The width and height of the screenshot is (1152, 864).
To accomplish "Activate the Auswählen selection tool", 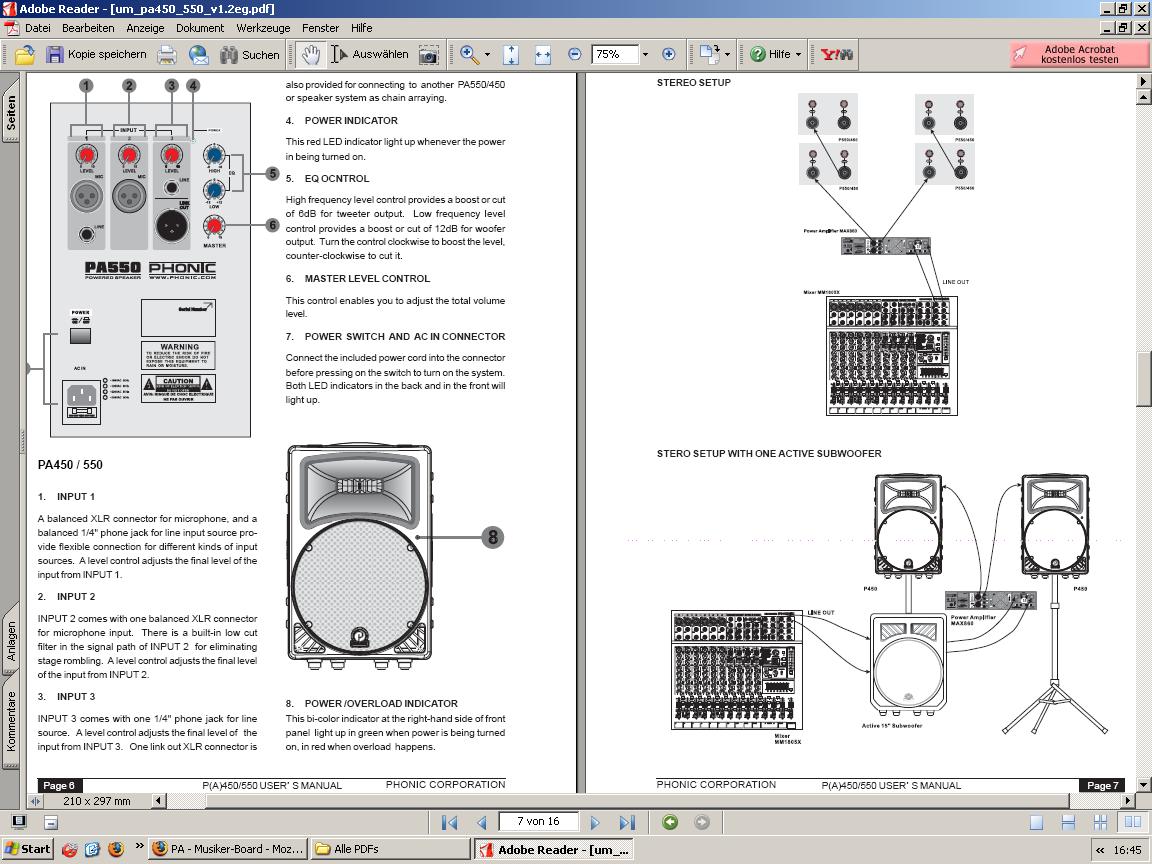I will (x=370, y=54).
